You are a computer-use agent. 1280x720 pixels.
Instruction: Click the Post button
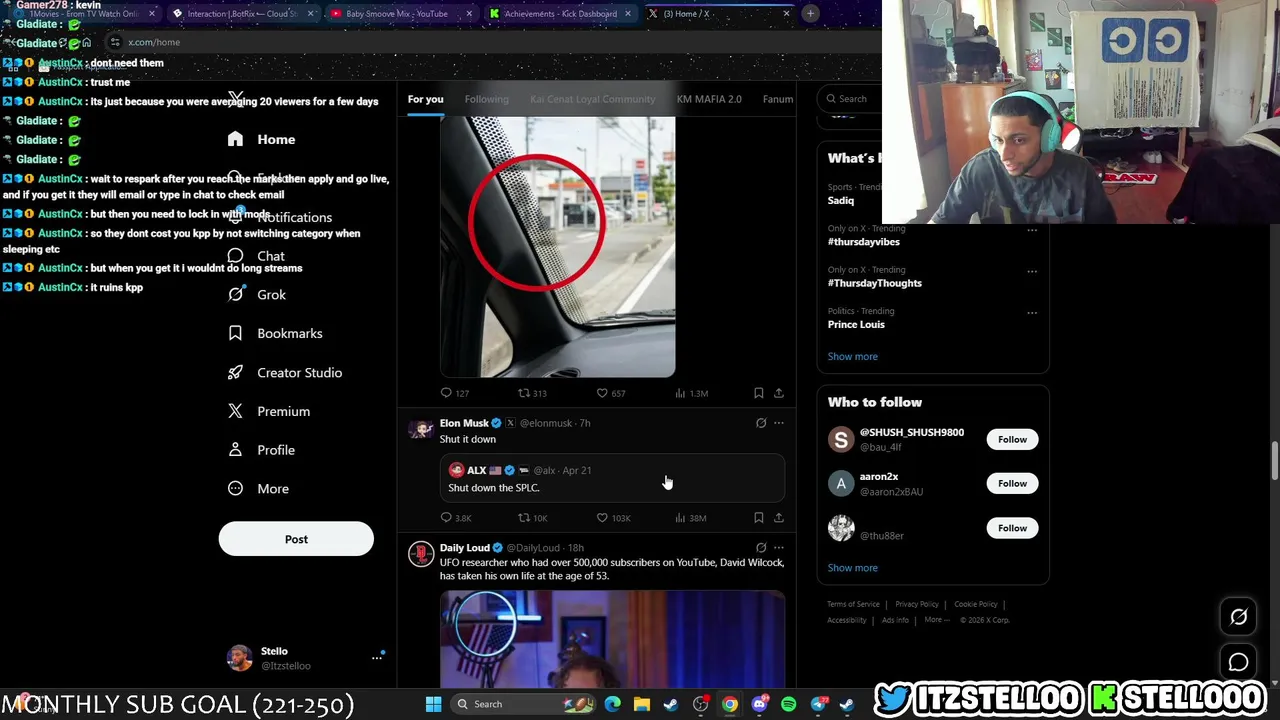pos(296,539)
